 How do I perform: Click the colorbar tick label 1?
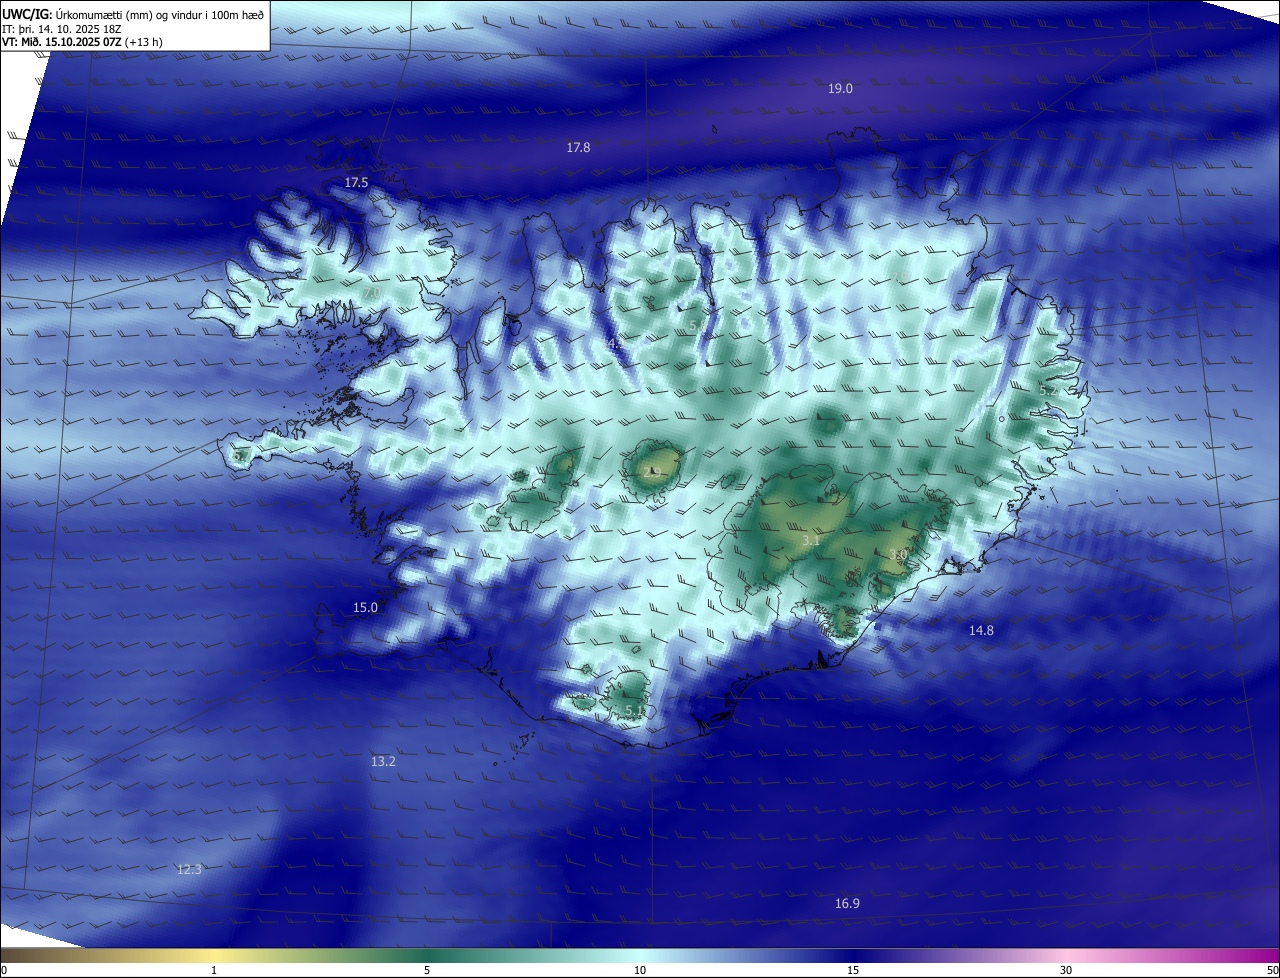(x=214, y=970)
